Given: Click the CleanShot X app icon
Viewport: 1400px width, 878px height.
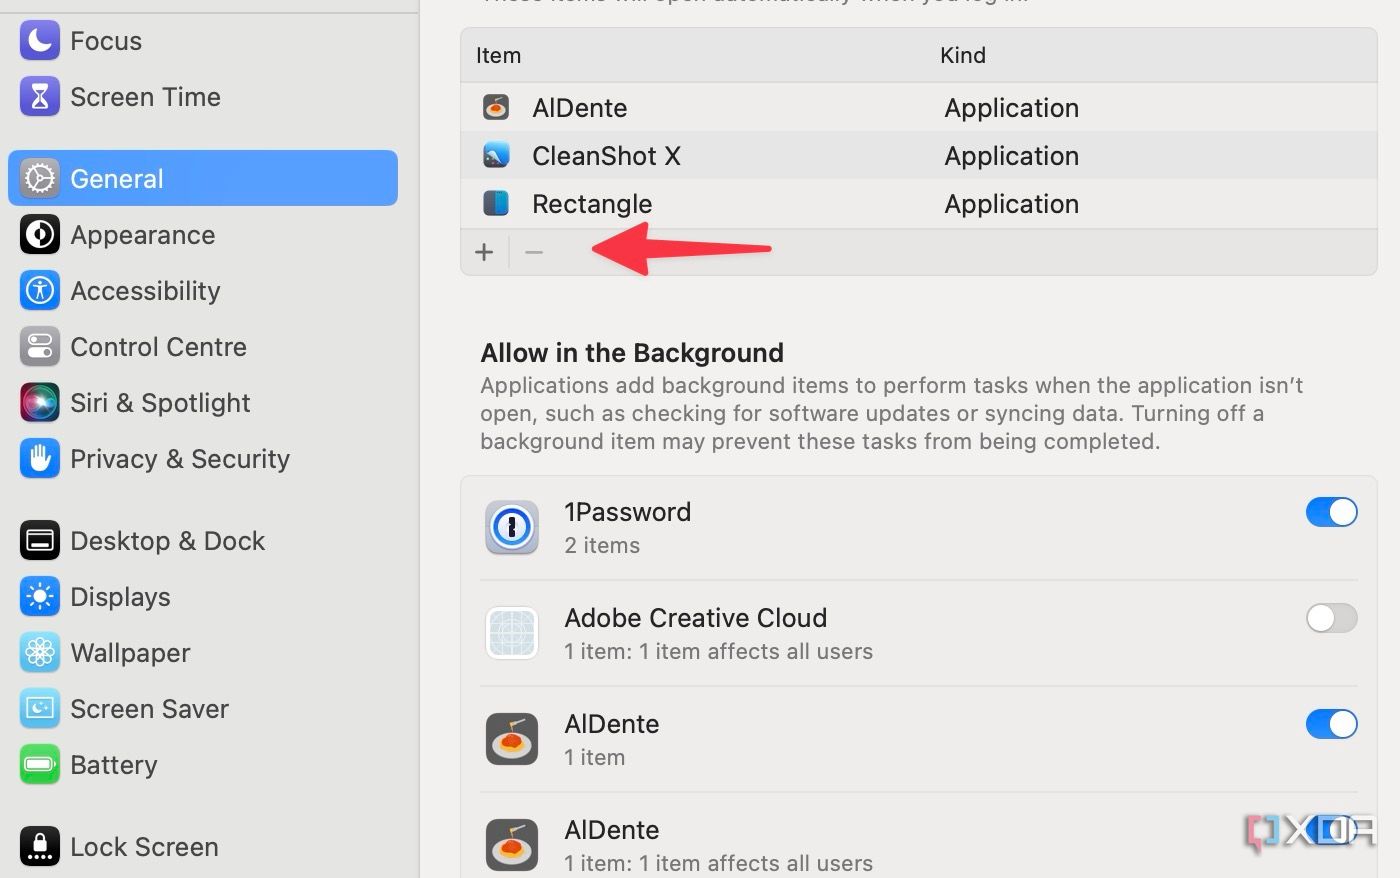Looking at the screenshot, I should tap(496, 155).
